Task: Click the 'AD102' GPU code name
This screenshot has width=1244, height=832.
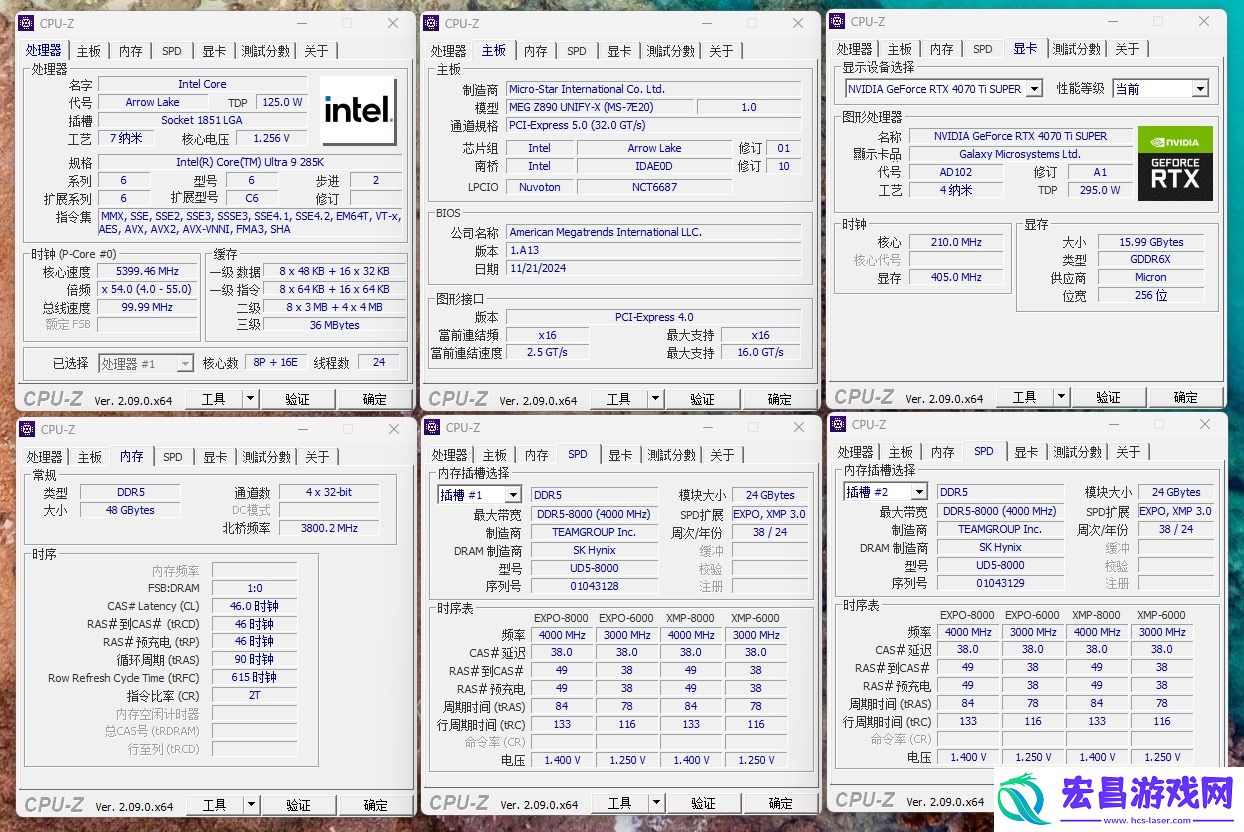Action: [x=956, y=172]
